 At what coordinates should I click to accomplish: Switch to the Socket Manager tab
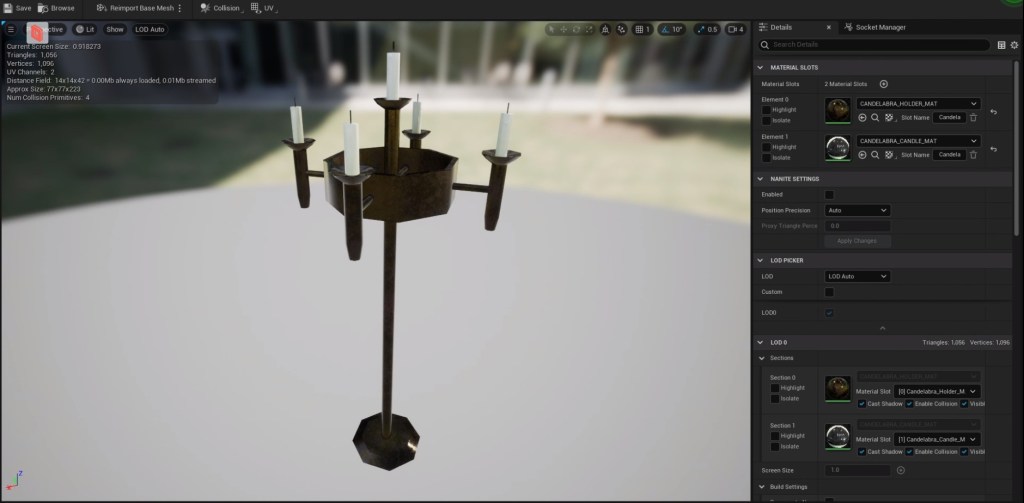click(876, 27)
